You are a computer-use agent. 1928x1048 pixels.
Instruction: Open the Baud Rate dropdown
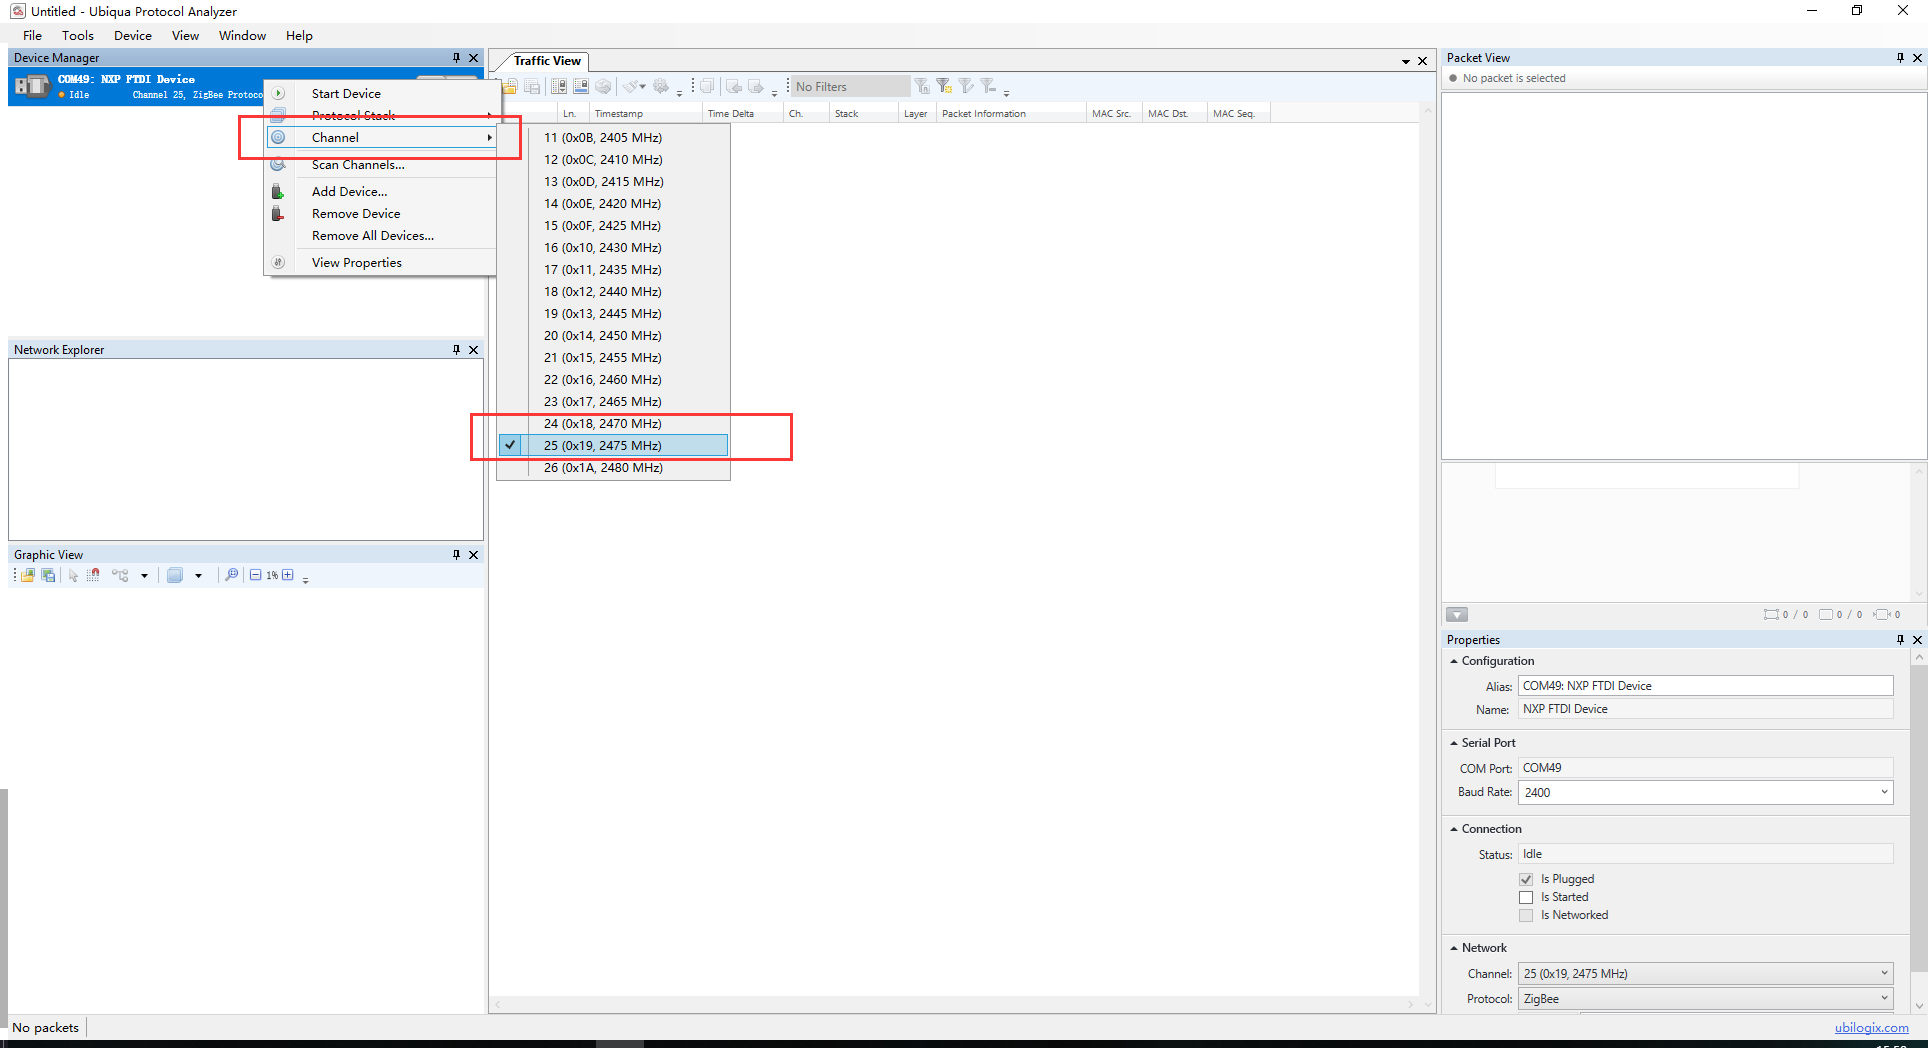point(1884,792)
